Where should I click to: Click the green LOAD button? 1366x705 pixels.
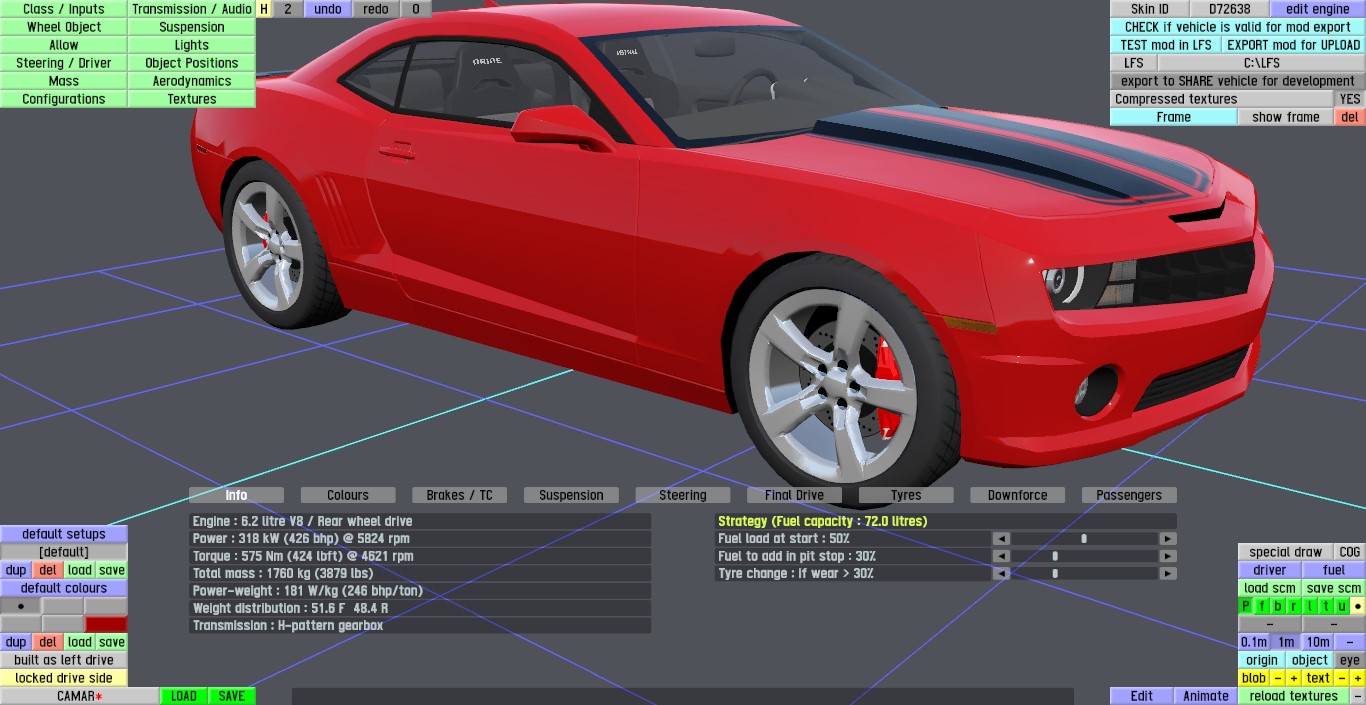pyautogui.click(x=184, y=696)
